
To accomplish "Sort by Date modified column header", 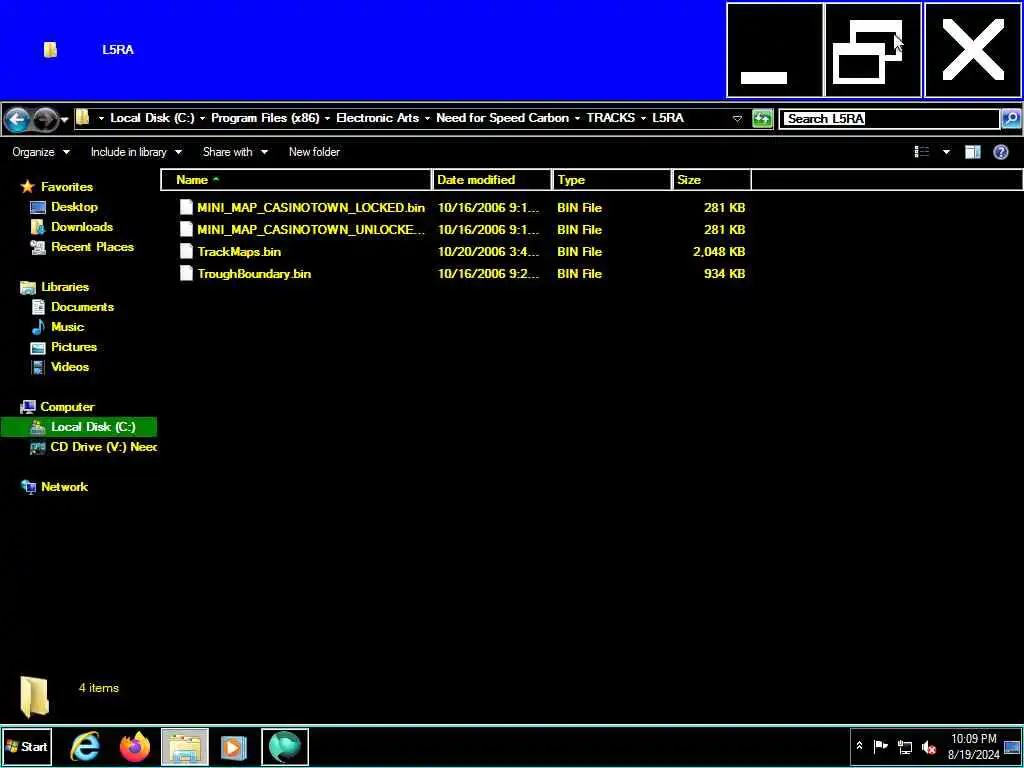I will [492, 180].
